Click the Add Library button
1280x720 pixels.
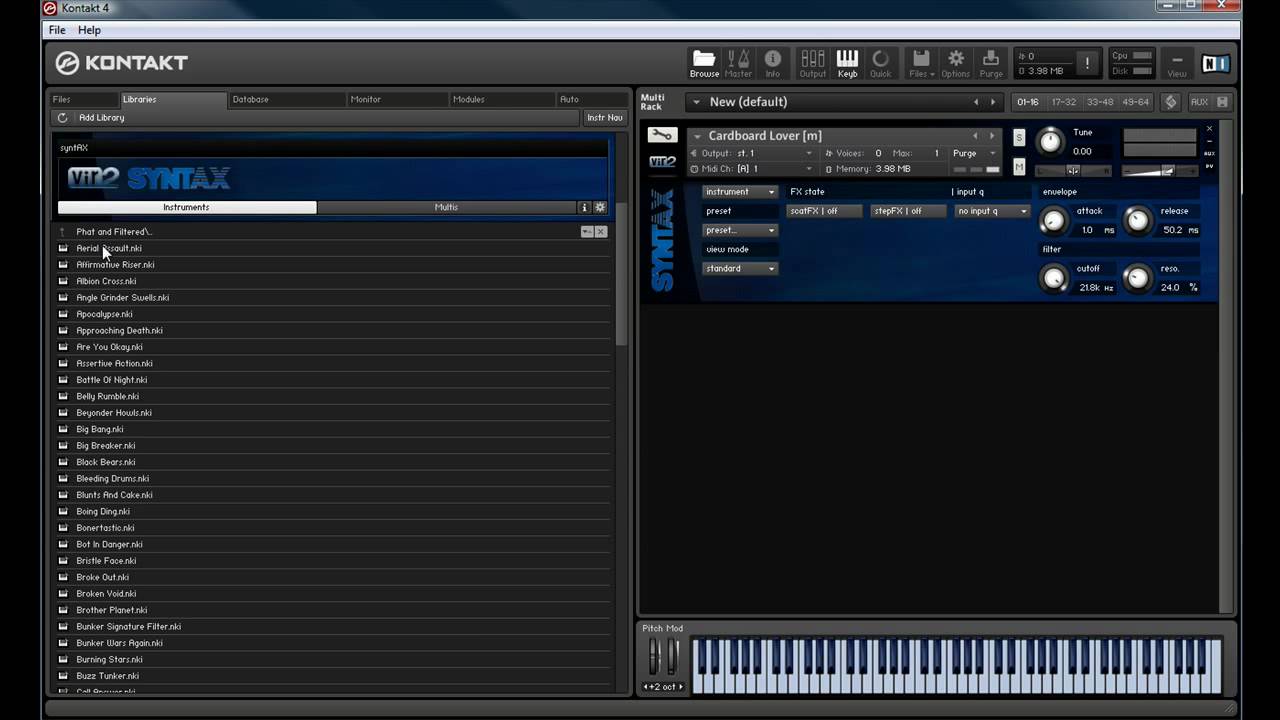tap(101, 118)
